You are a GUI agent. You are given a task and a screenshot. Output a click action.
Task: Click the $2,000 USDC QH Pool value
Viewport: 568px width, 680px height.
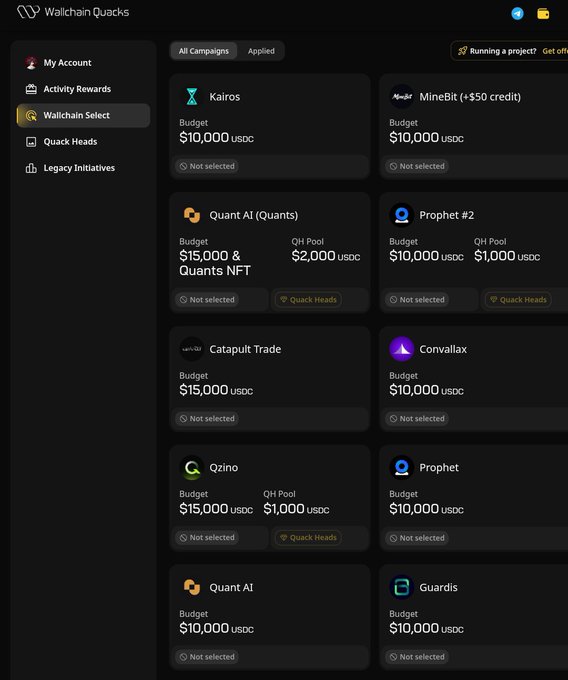(326, 256)
